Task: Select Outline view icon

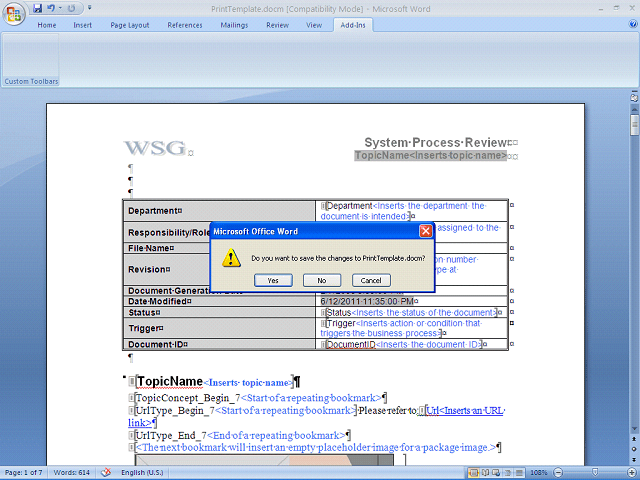Action: click(508, 473)
